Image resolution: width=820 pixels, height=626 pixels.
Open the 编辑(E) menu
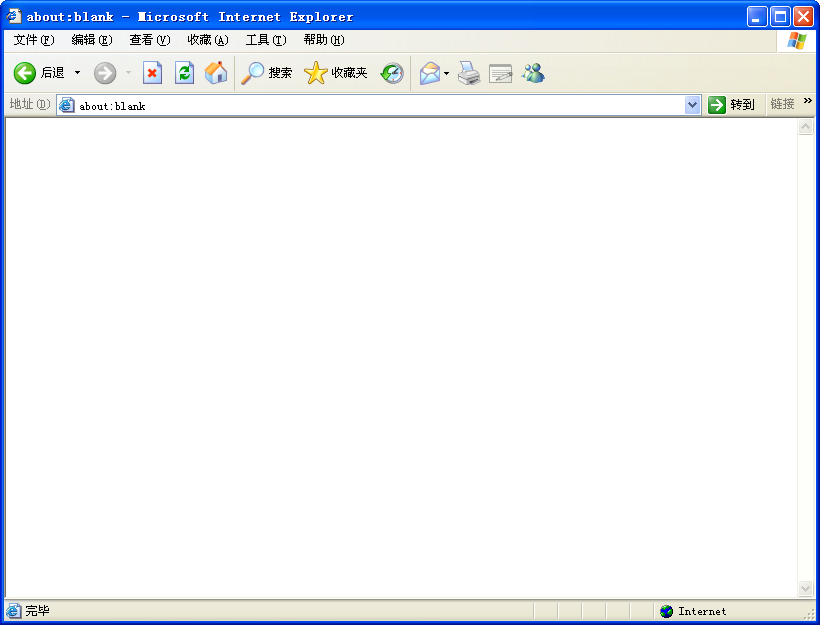point(92,40)
